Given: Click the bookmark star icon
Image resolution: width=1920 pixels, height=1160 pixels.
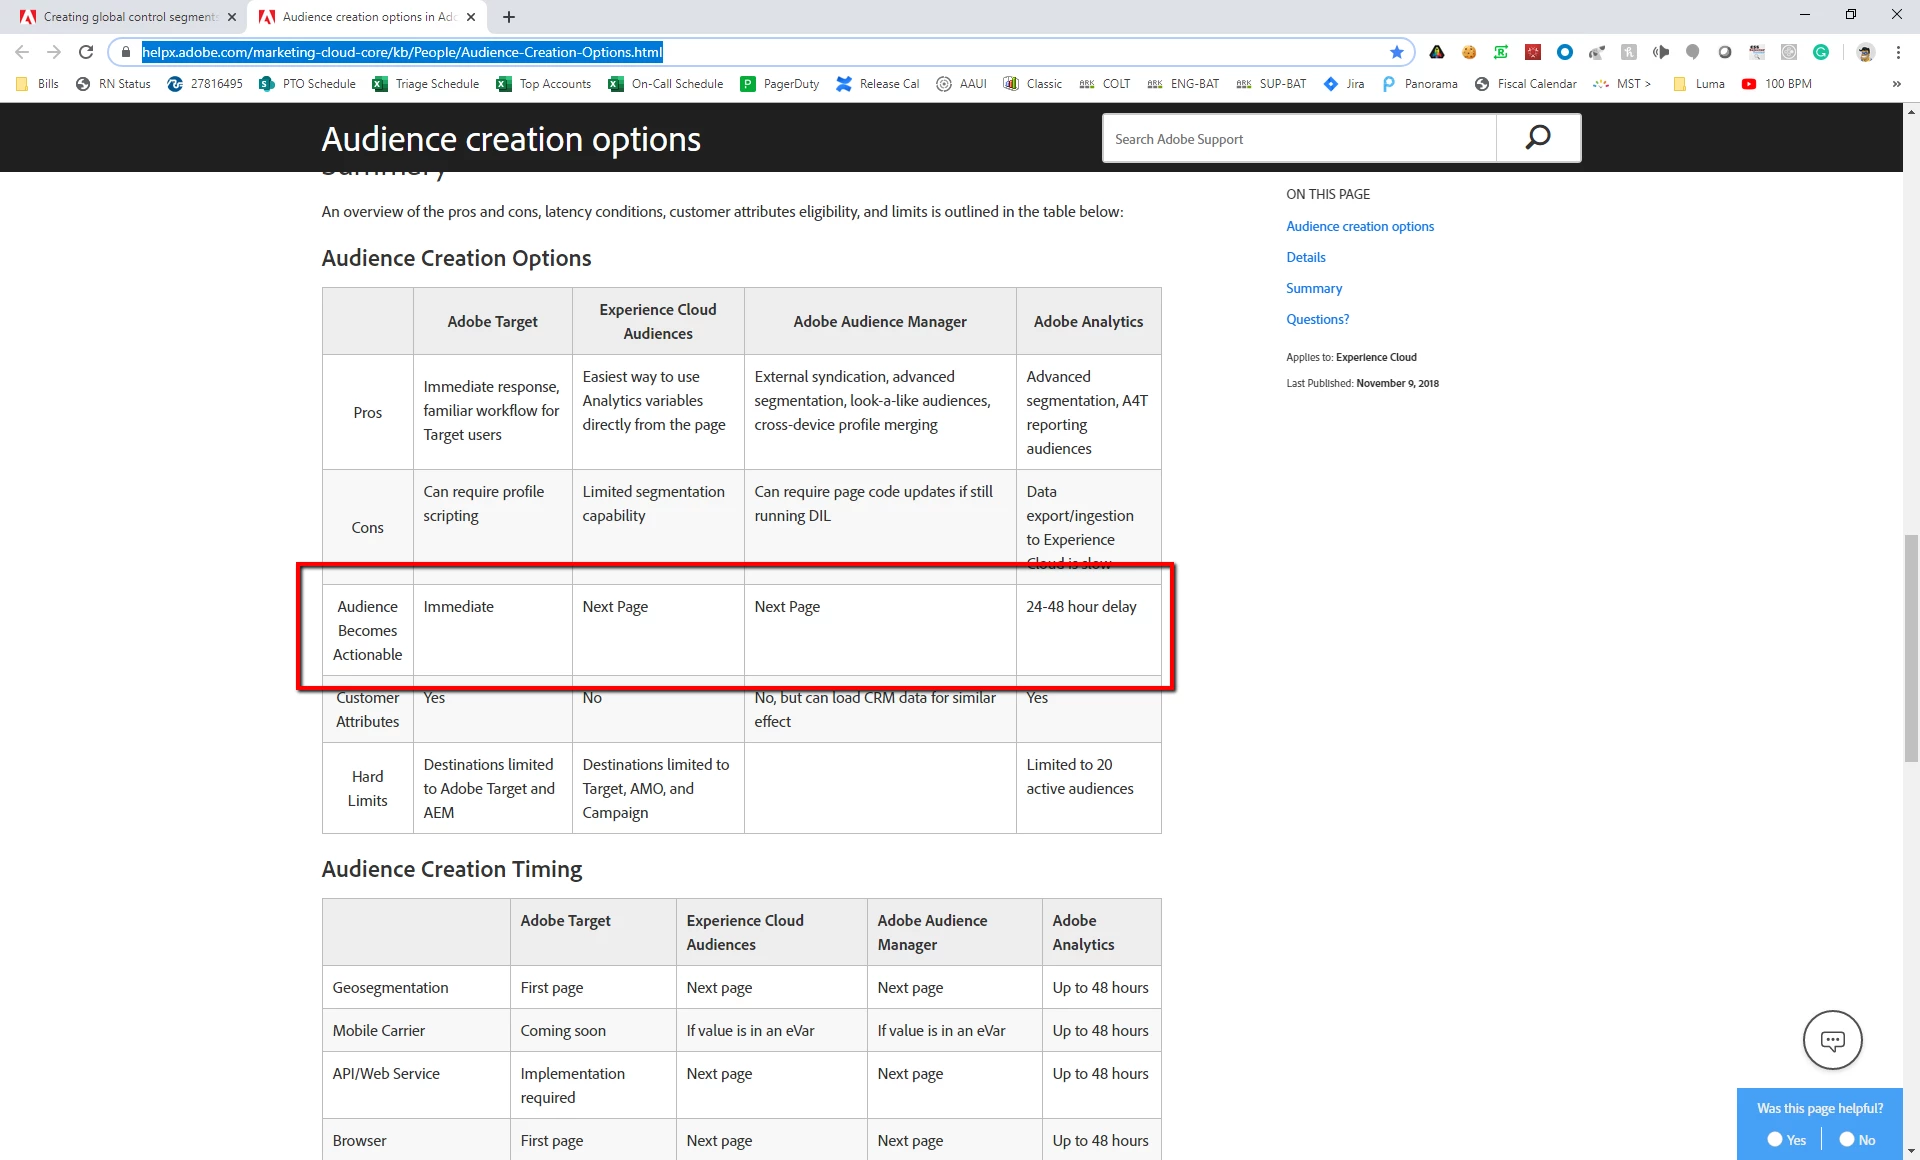Looking at the screenshot, I should point(1396,52).
